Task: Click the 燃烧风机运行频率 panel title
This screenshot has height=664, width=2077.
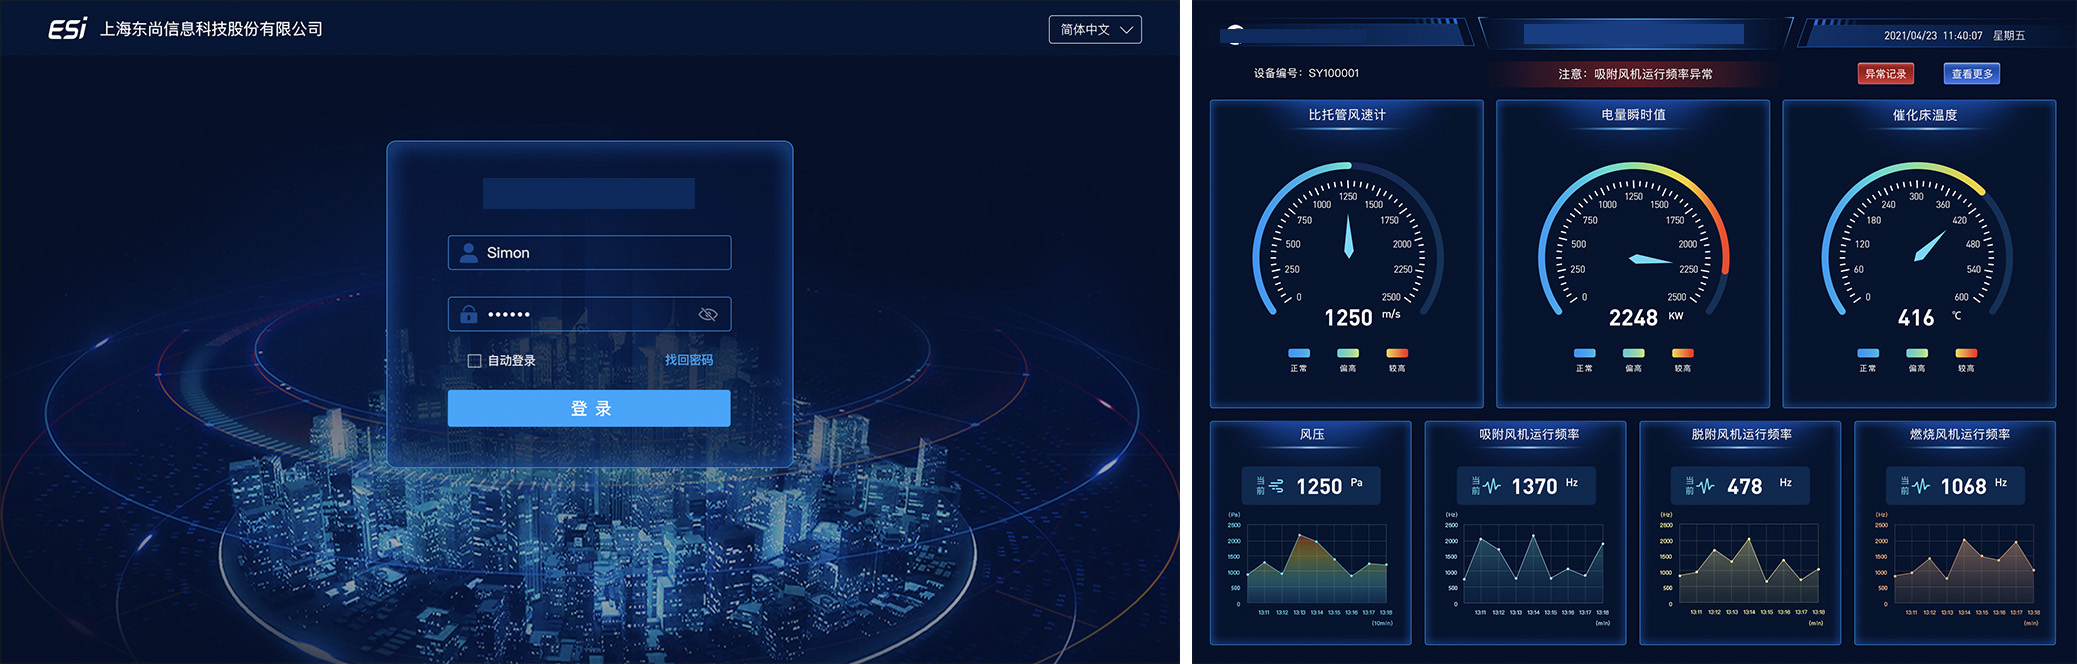Action: pos(1959,434)
